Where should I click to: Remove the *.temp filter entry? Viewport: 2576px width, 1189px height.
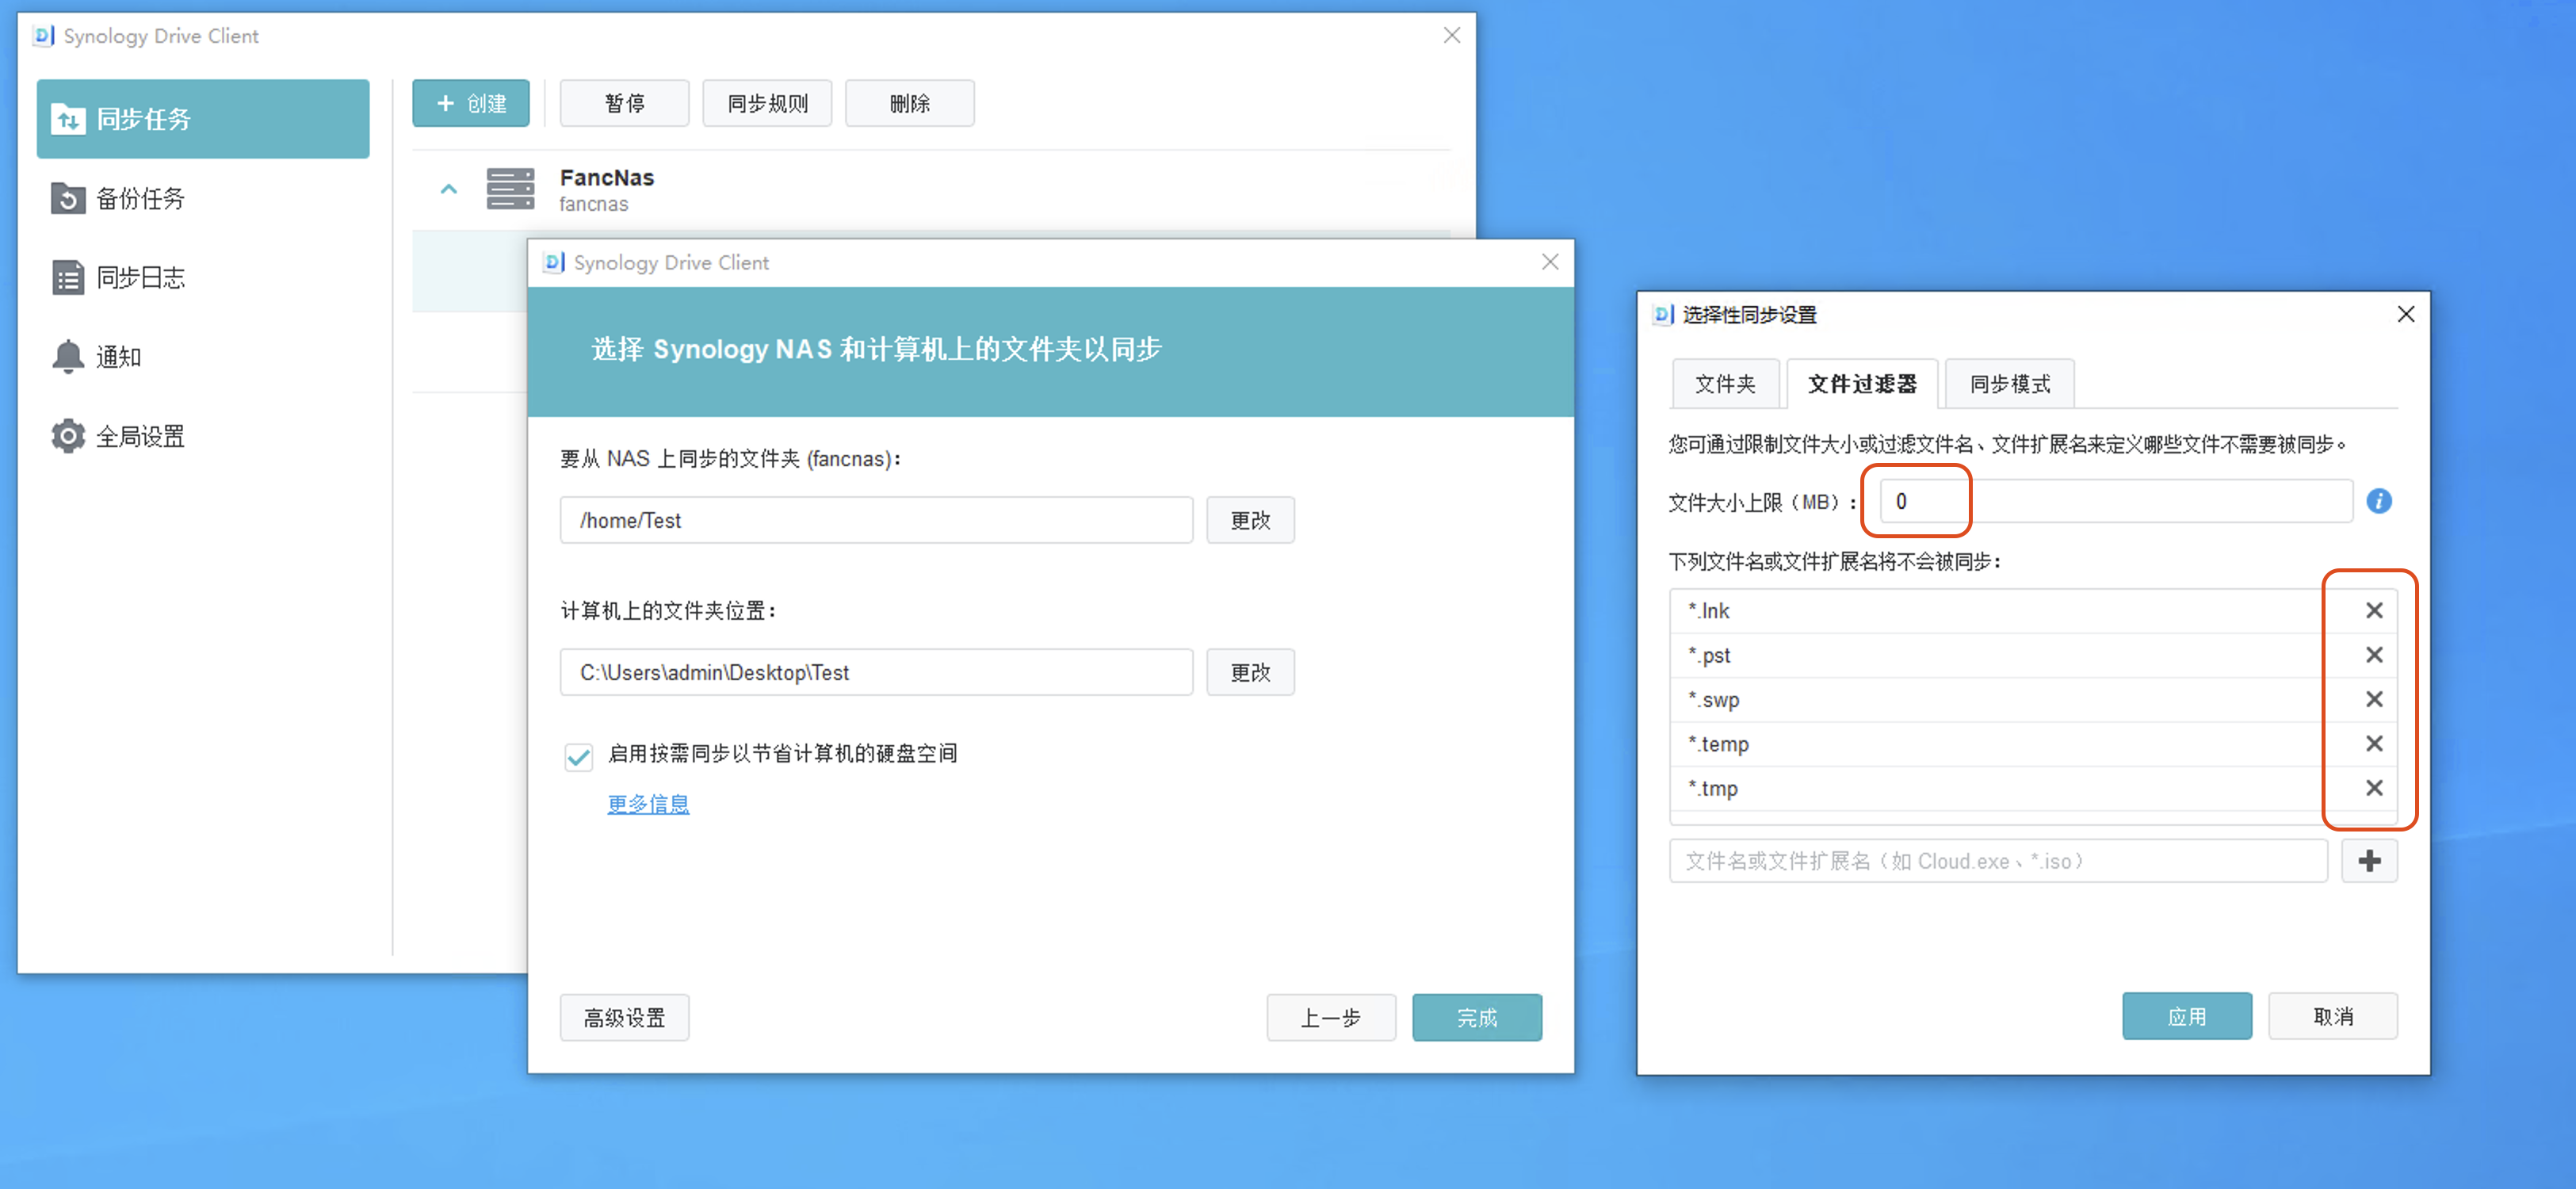click(x=2374, y=743)
